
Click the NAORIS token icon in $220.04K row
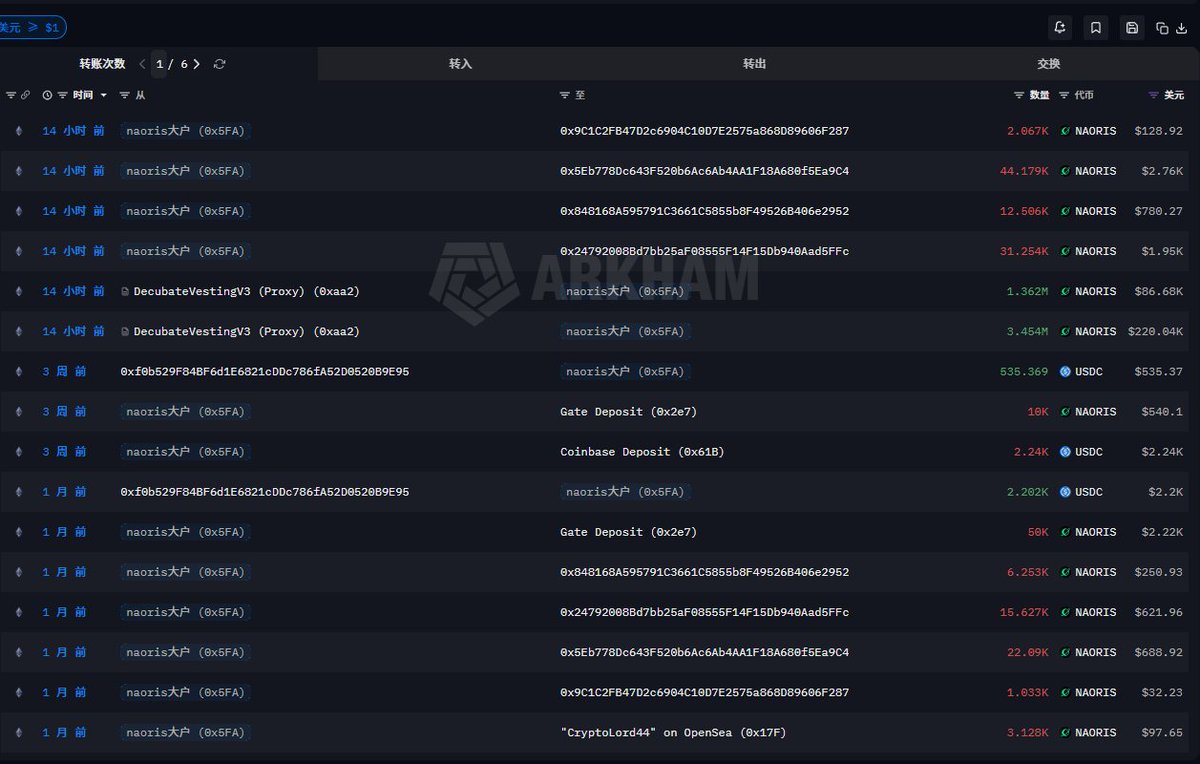(x=1065, y=331)
